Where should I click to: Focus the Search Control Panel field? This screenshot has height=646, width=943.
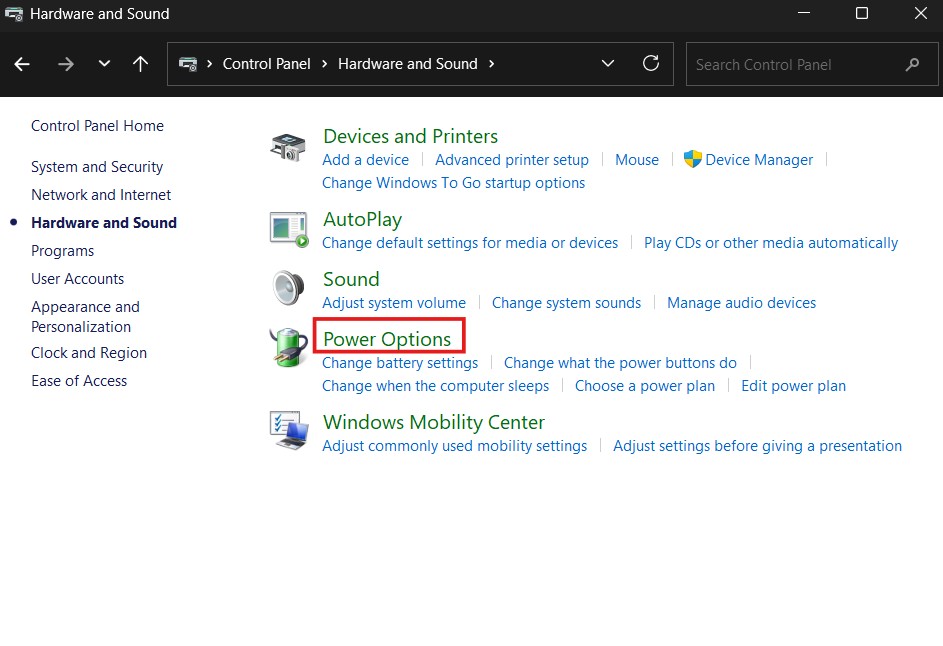click(x=812, y=64)
